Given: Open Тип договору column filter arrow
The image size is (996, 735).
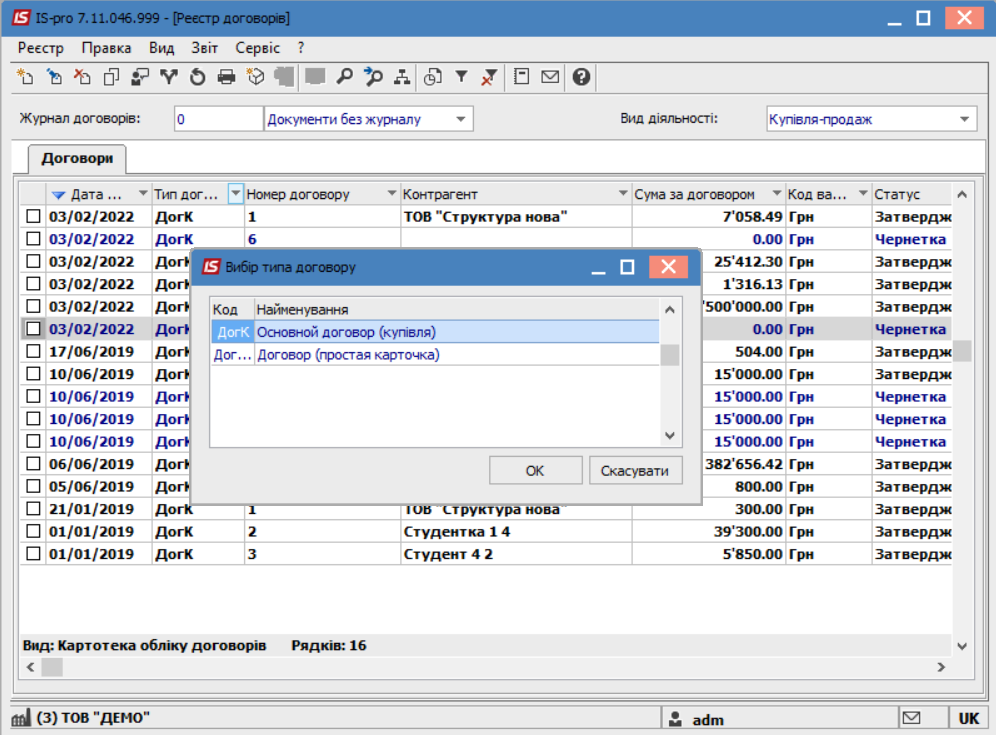Looking at the screenshot, I should 236,193.
